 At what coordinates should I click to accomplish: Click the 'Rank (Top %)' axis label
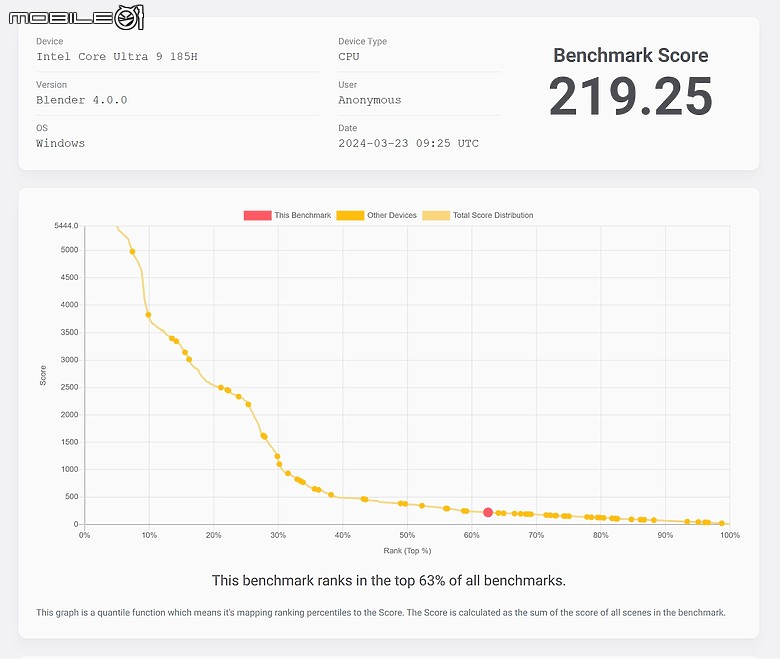pyautogui.click(x=407, y=551)
